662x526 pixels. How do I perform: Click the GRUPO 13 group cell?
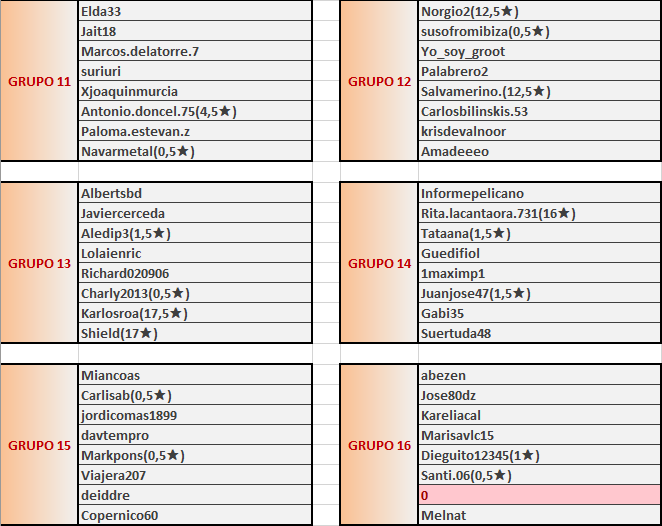(x=39, y=263)
